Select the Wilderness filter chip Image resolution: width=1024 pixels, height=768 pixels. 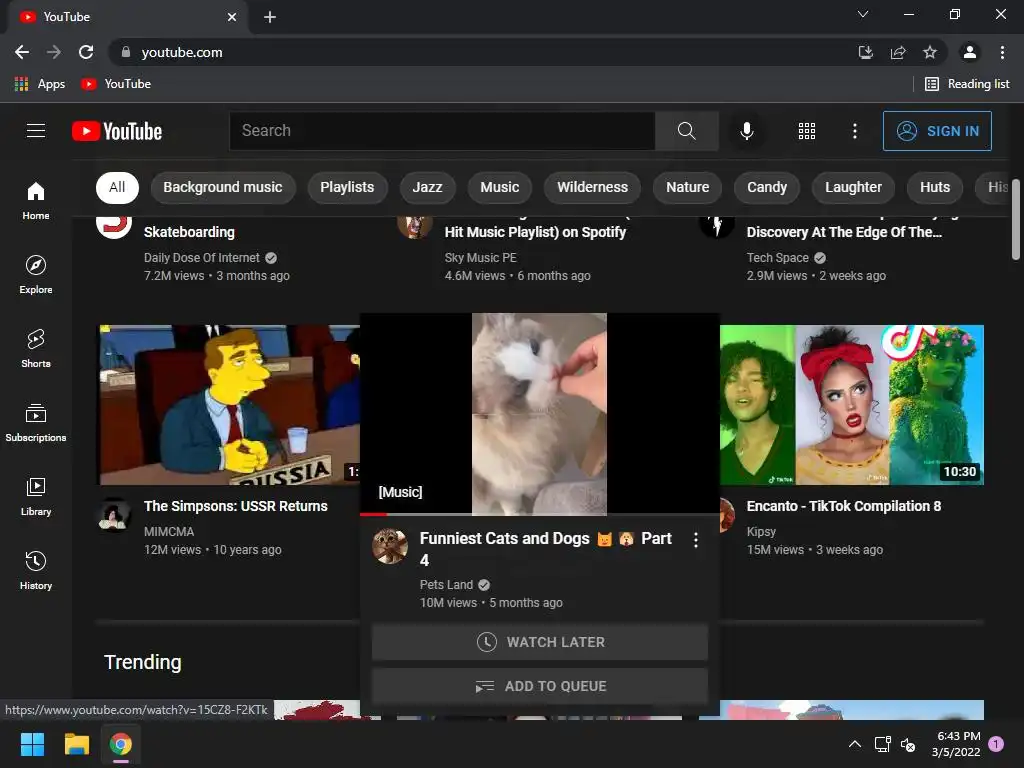click(592, 187)
